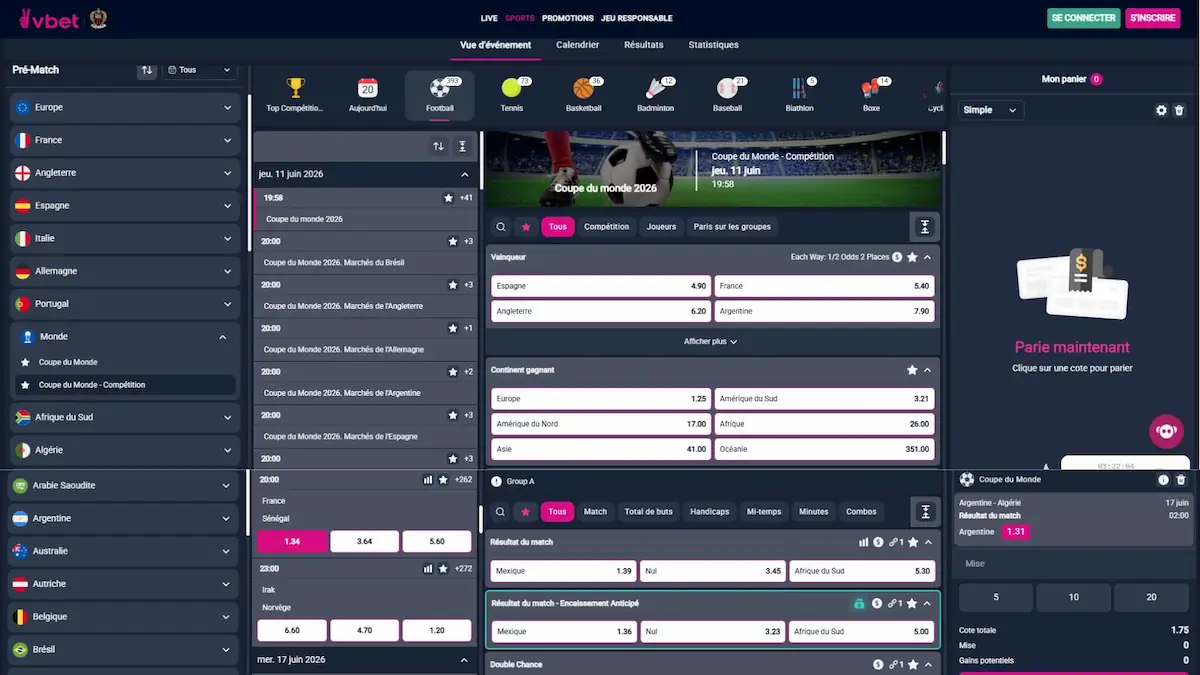Bet on Espagne at 4.90
Screen dimensions: 1200x675
(x=601, y=286)
